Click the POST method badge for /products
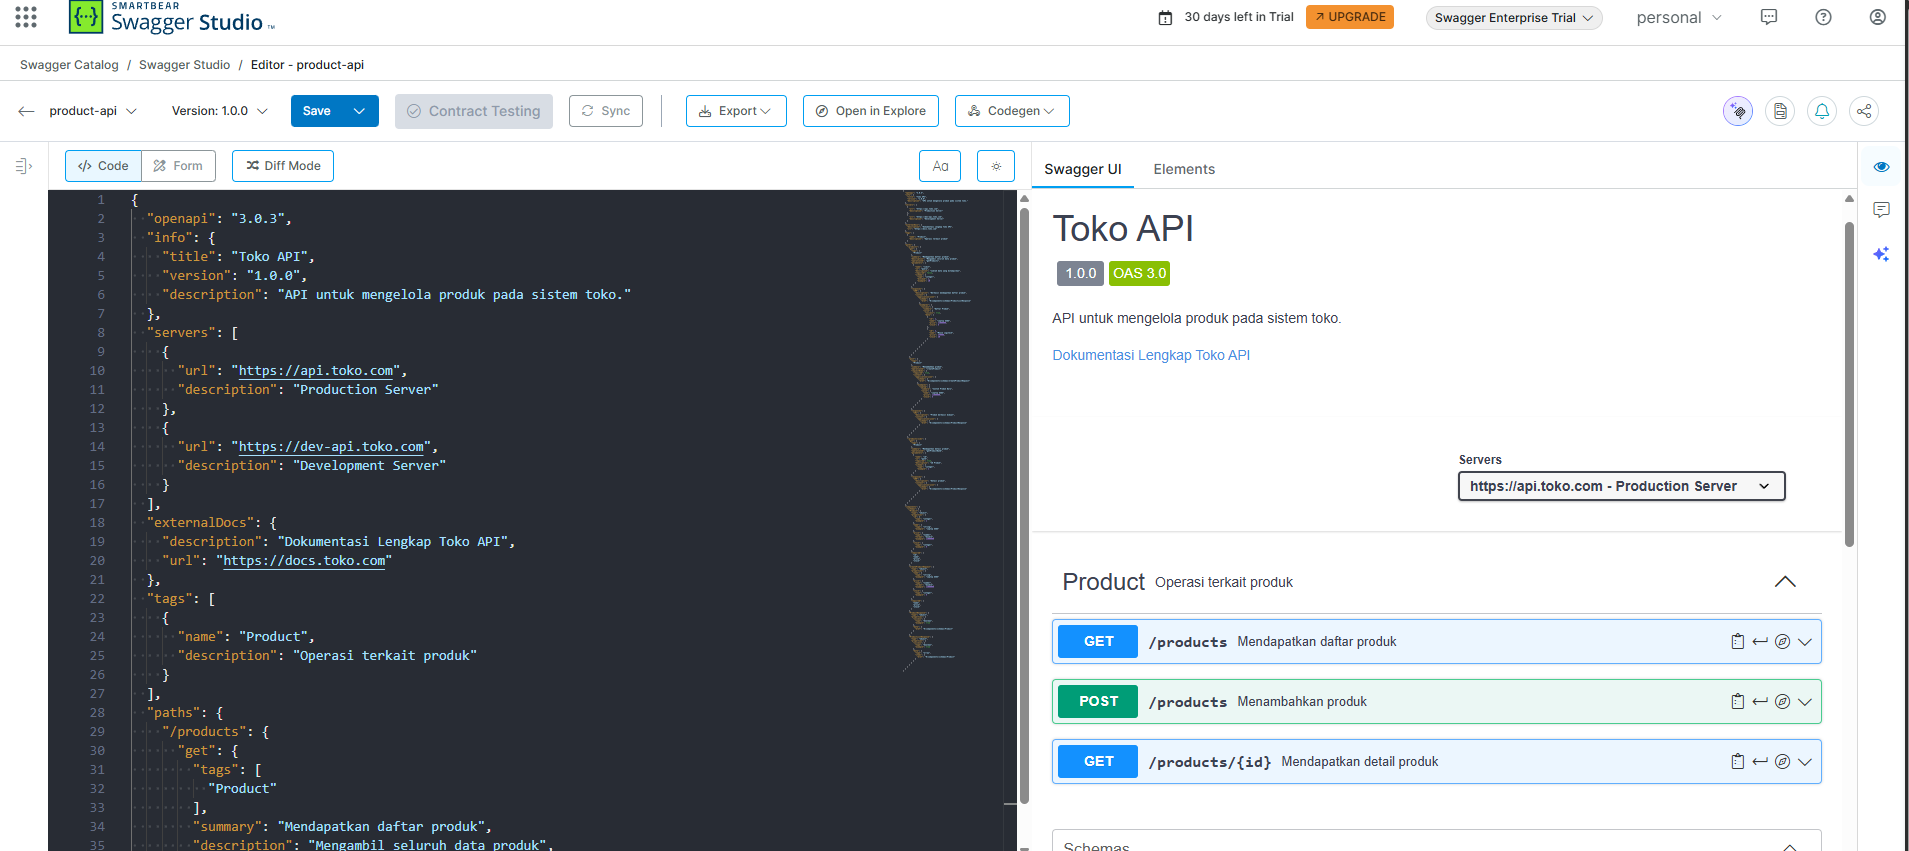 (x=1098, y=702)
